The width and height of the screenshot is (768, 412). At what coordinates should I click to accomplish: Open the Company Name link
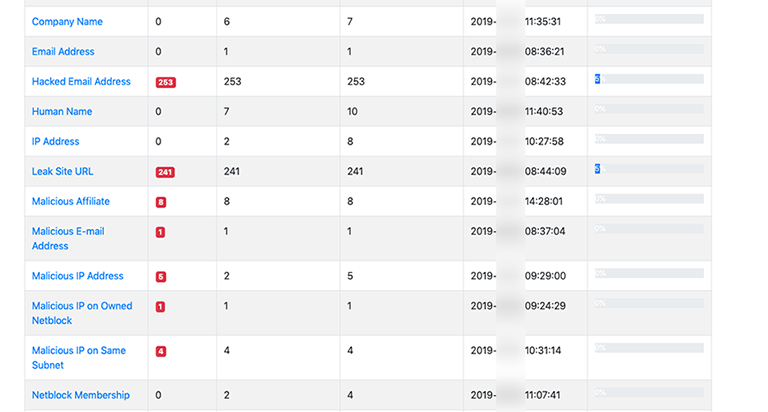click(x=67, y=22)
